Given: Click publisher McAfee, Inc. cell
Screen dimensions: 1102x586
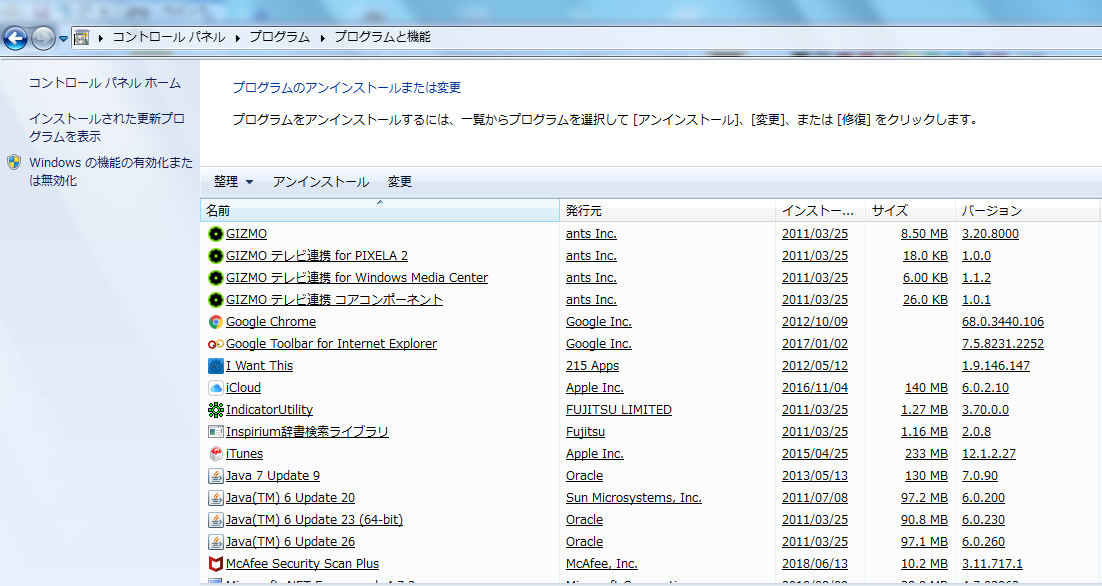Looking at the screenshot, I should [x=602, y=564].
